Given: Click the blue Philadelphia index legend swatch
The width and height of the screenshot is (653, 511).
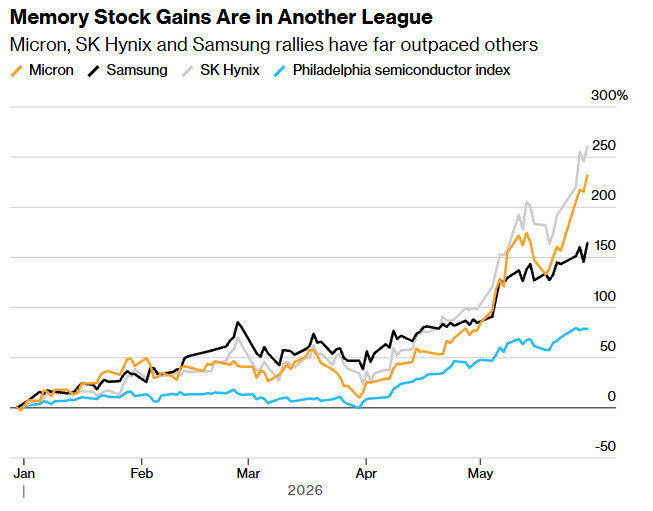Looking at the screenshot, I should click(x=280, y=71).
